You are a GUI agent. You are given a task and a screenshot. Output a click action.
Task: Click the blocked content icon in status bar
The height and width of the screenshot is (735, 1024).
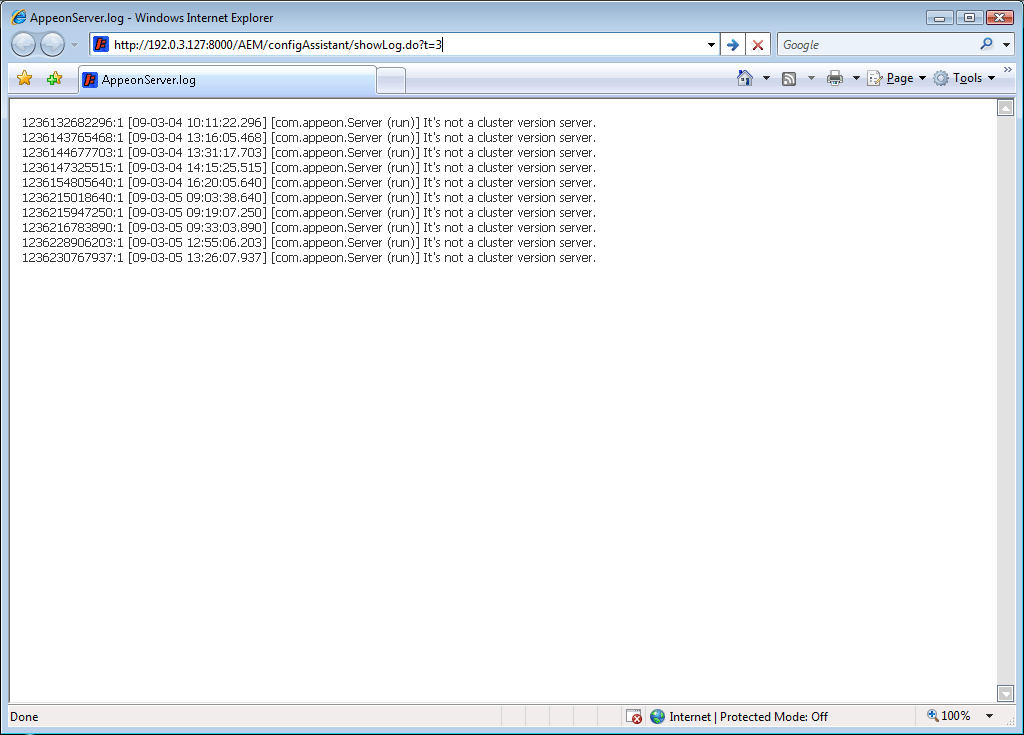click(634, 716)
